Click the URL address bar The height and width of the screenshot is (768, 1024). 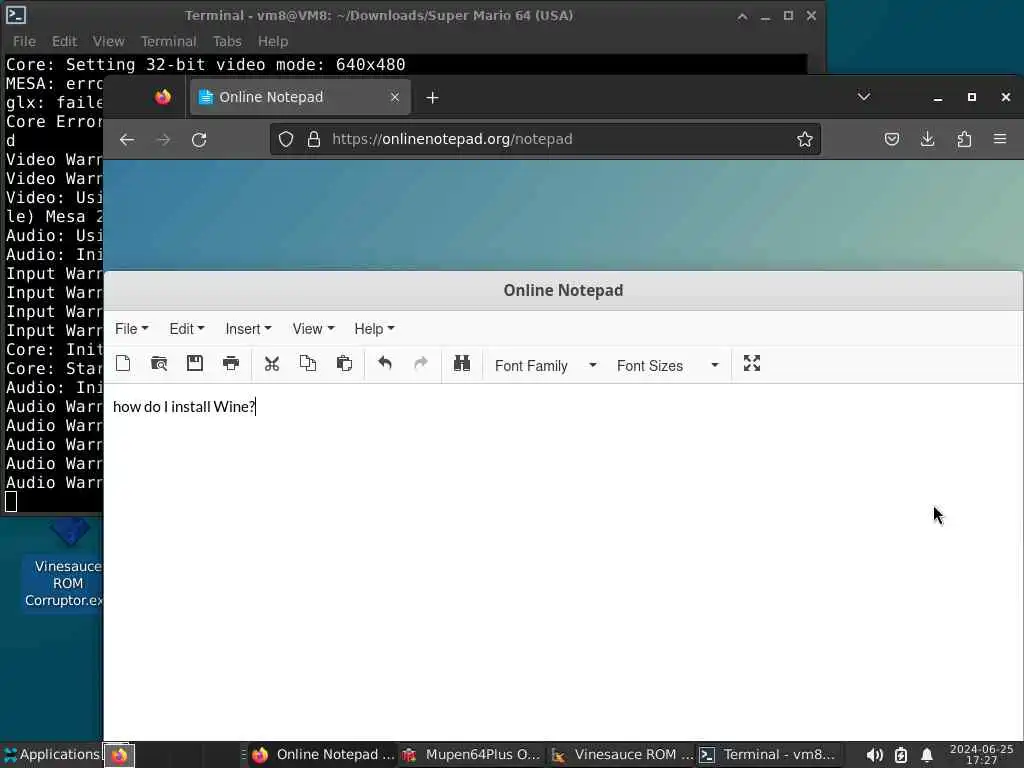[x=545, y=139]
